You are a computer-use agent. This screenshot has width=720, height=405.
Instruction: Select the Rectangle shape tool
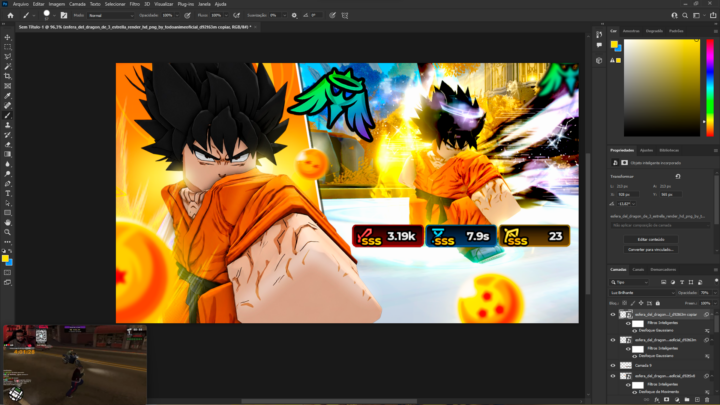click(x=7, y=213)
